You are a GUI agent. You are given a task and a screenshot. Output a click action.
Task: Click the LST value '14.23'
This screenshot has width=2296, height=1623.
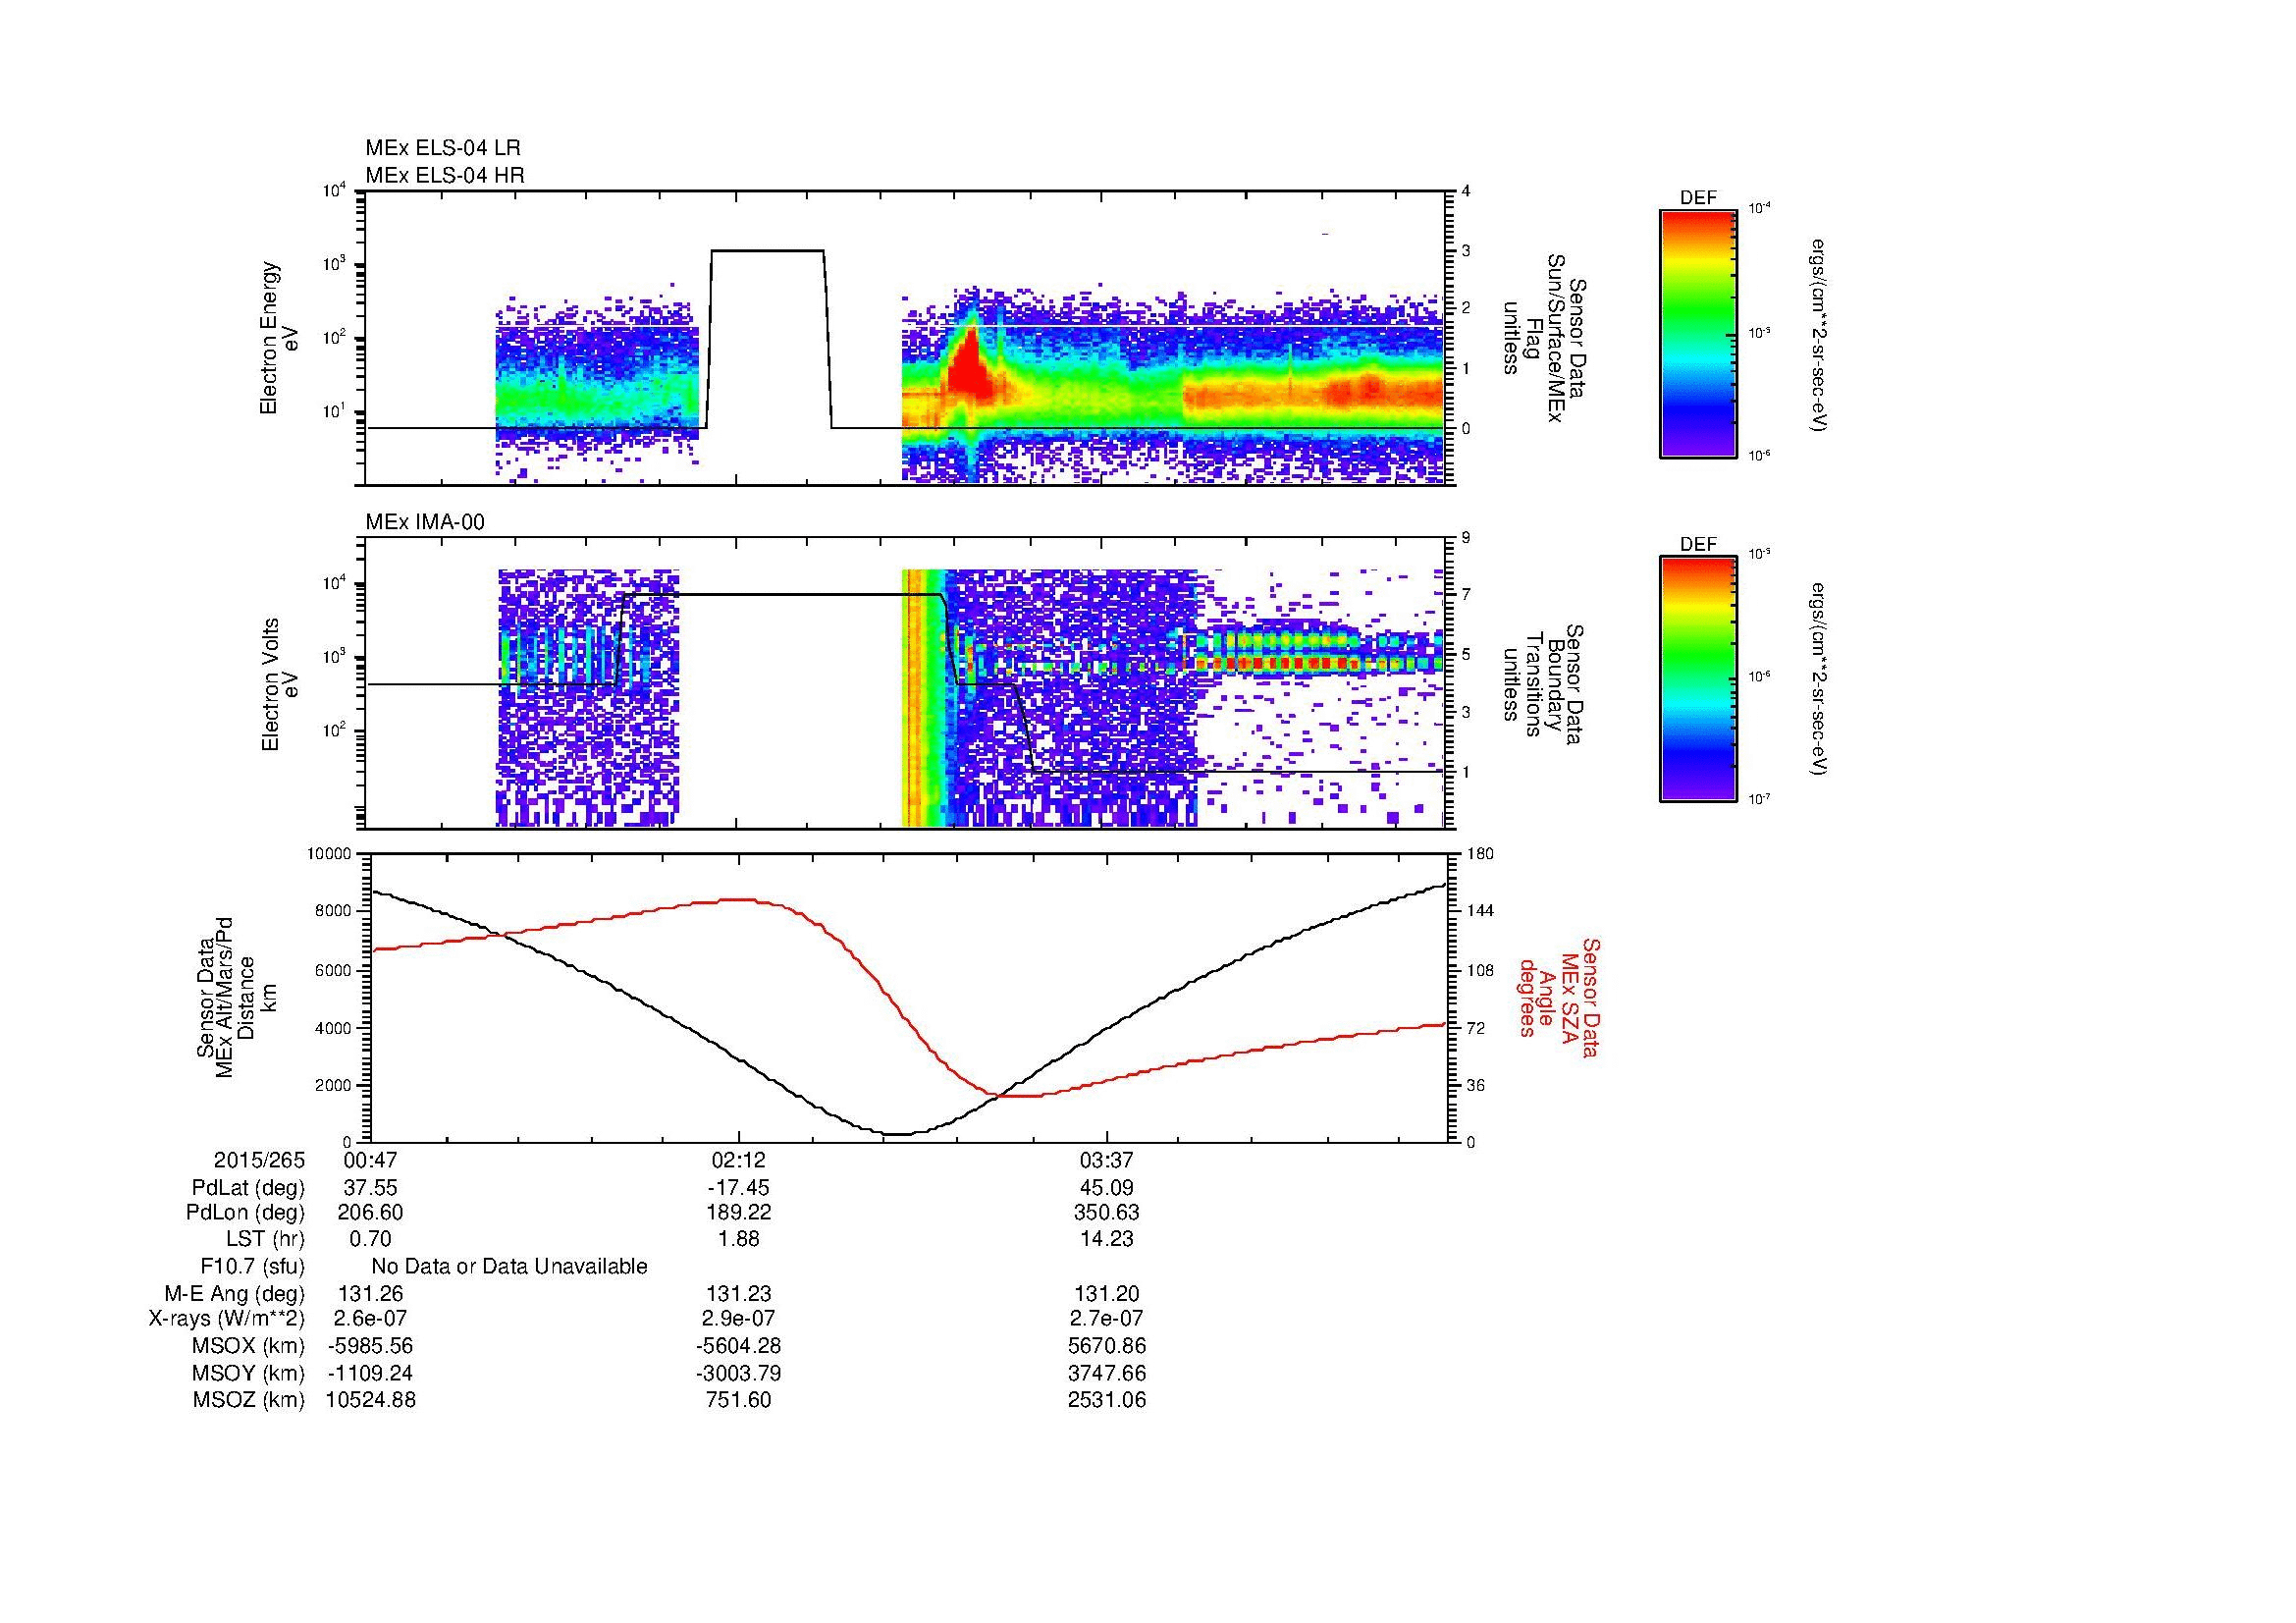click(x=1106, y=1238)
